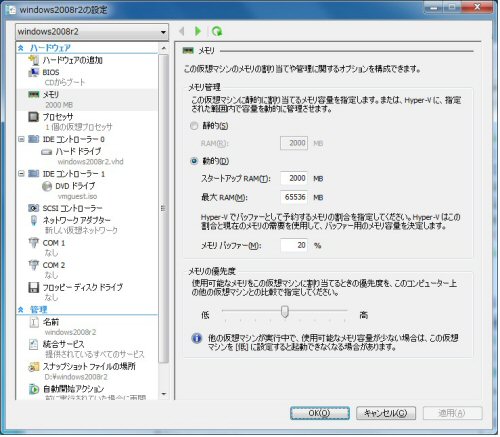This screenshot has width=500, height=437.
Task: Click the settings list scrollbar down arrow
Action: [163, 394]
